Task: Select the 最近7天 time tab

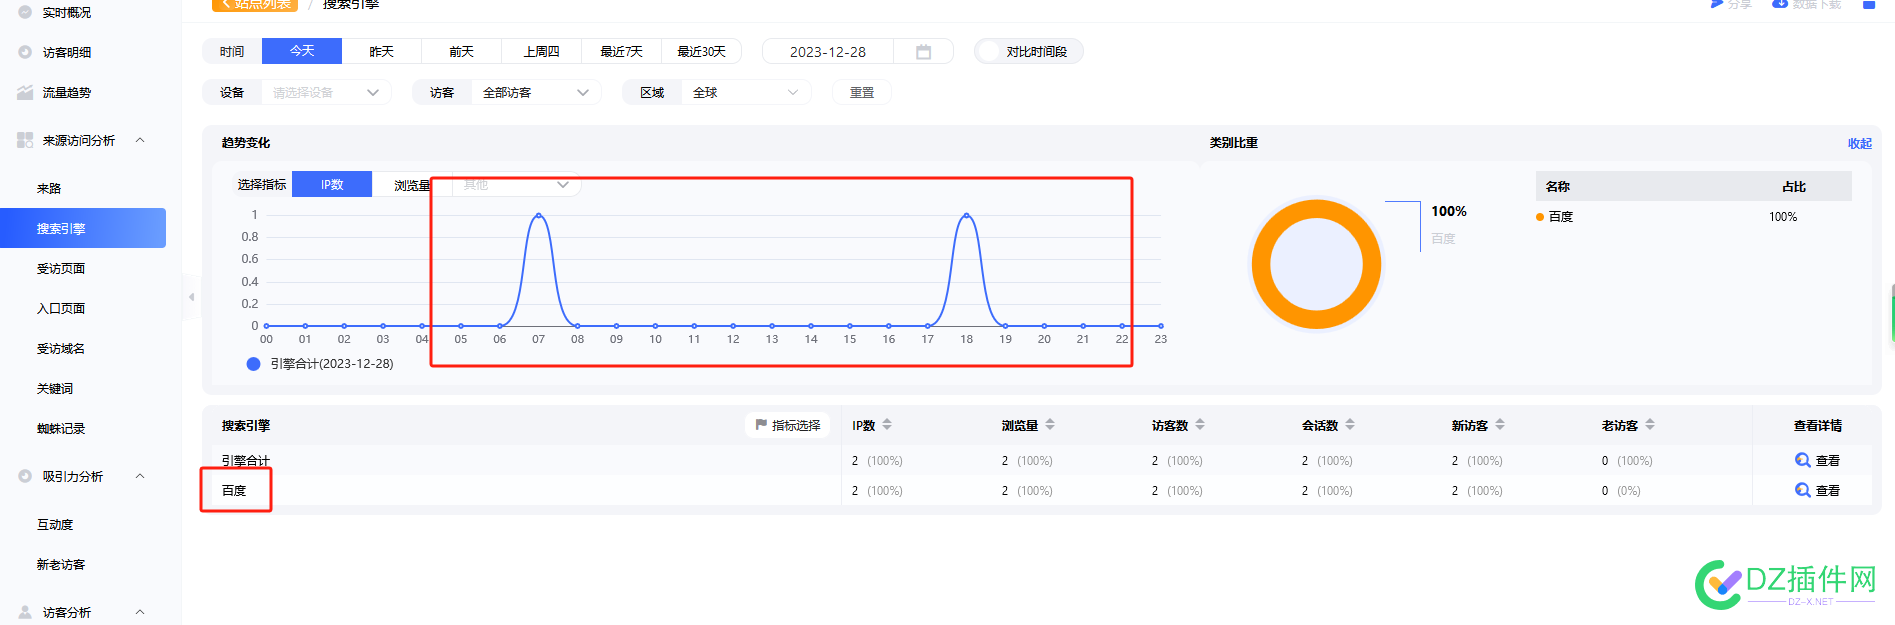Action: (x=622, y=51)
